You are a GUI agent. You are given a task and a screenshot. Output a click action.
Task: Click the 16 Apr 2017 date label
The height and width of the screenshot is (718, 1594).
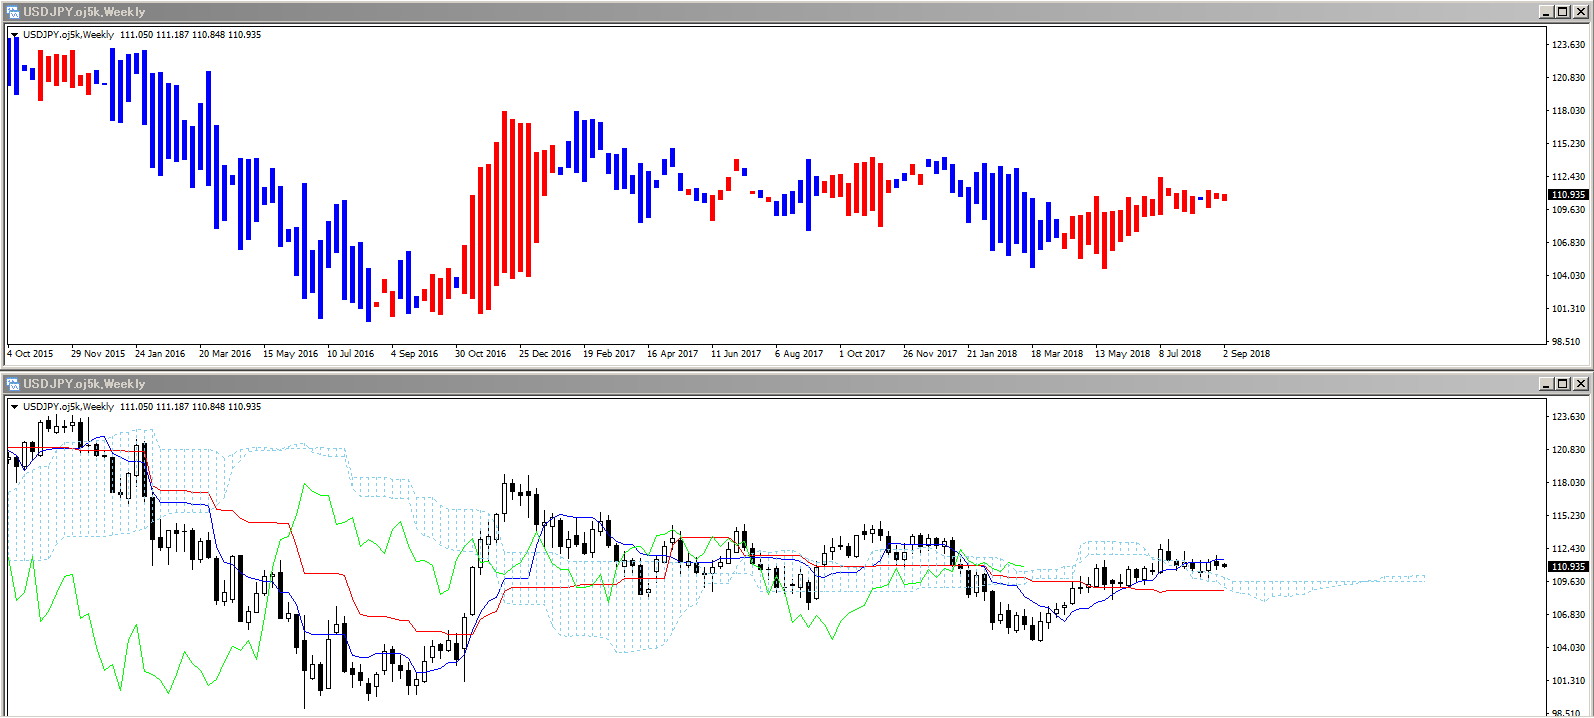click(672, 354)
